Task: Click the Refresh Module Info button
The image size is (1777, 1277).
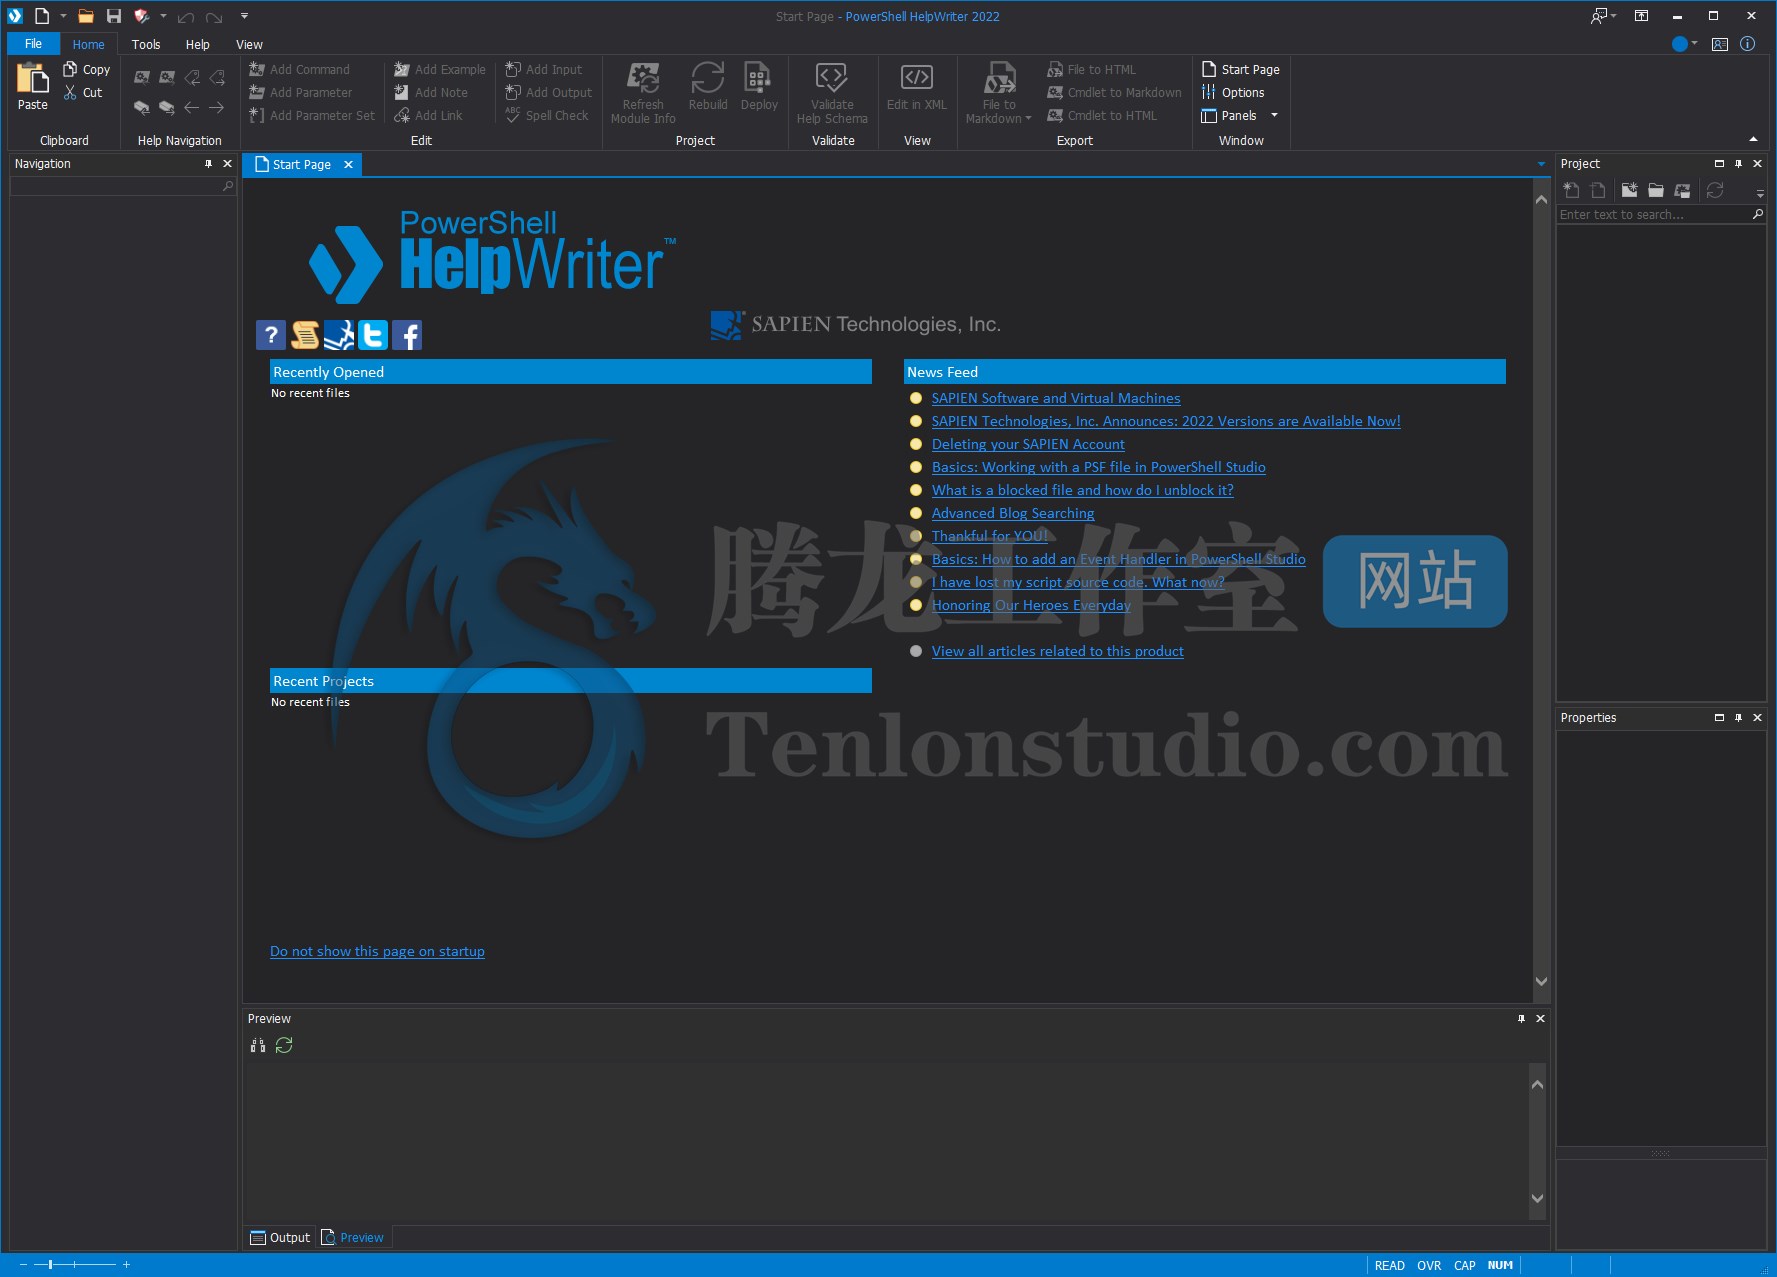Action: [x=643, y=93]
